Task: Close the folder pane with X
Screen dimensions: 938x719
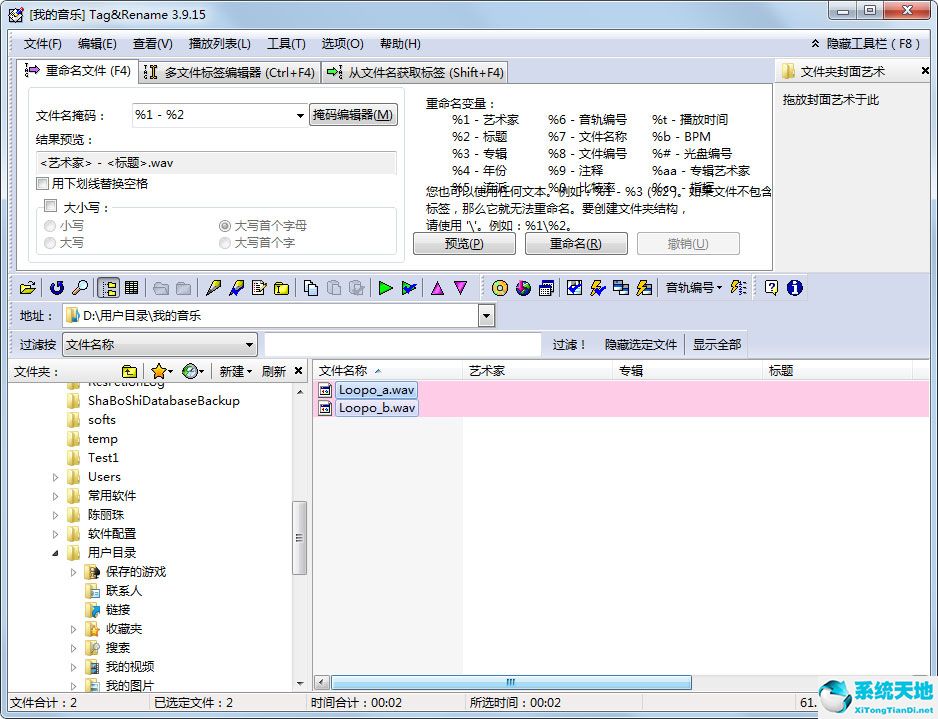Action: 299,371
